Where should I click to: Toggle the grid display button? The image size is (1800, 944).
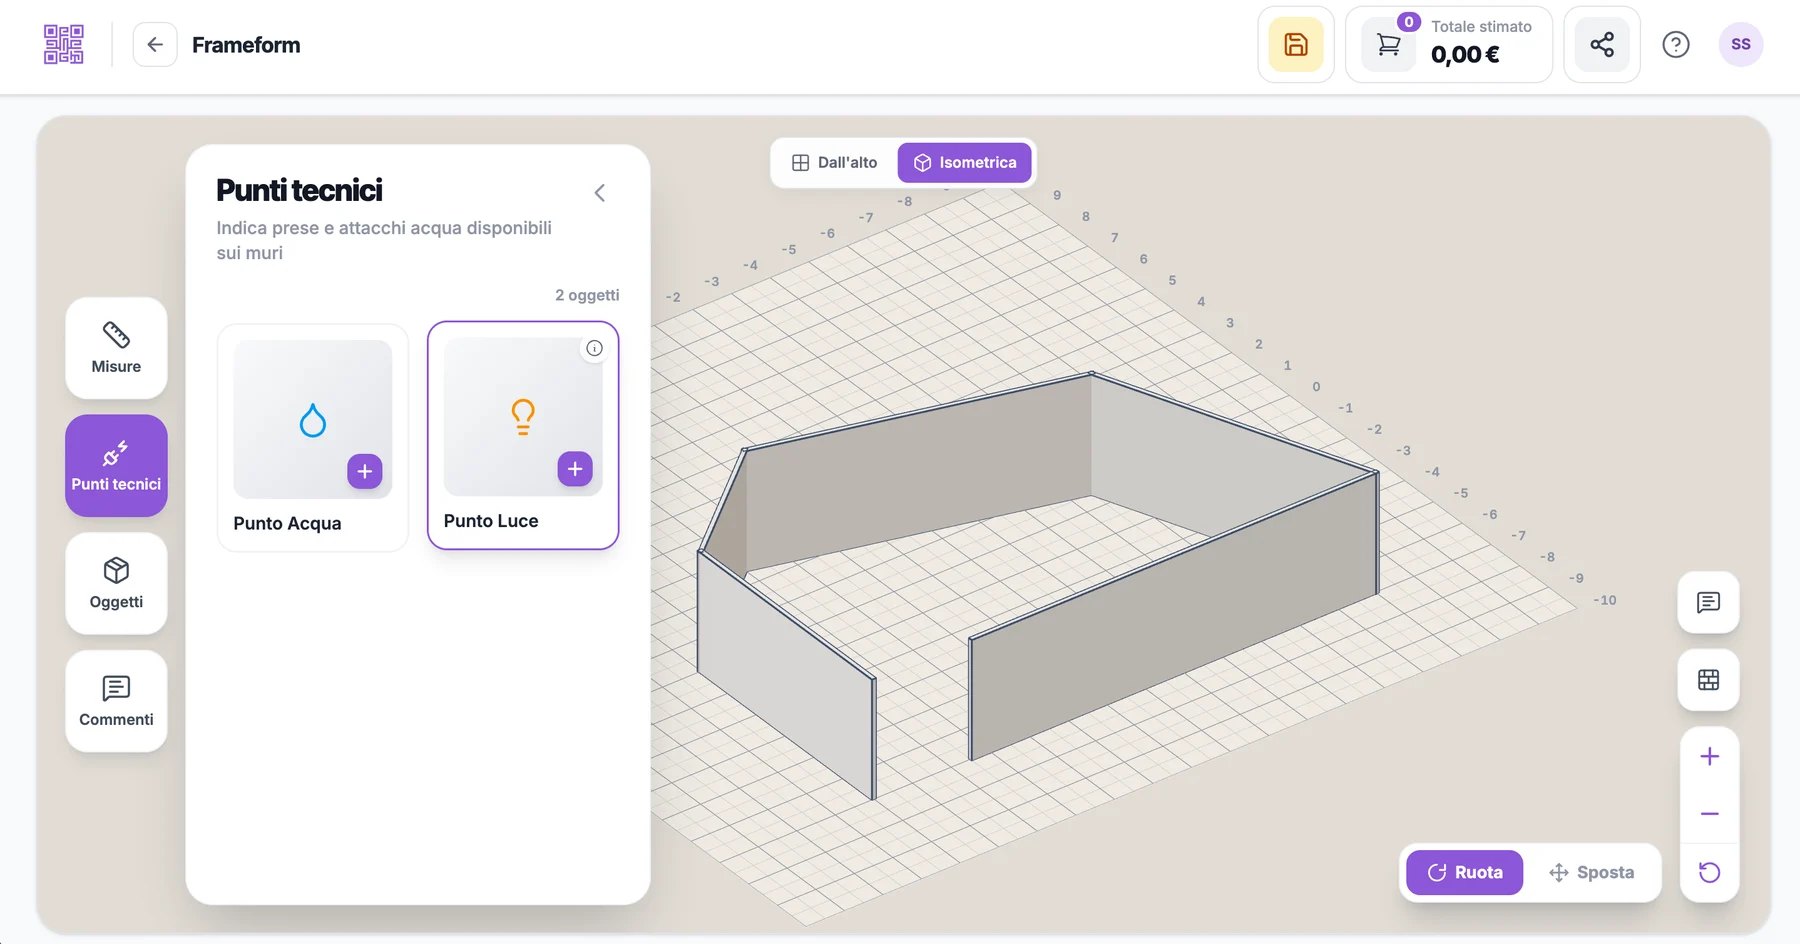pyautogui.click(x=1709, y=681)
